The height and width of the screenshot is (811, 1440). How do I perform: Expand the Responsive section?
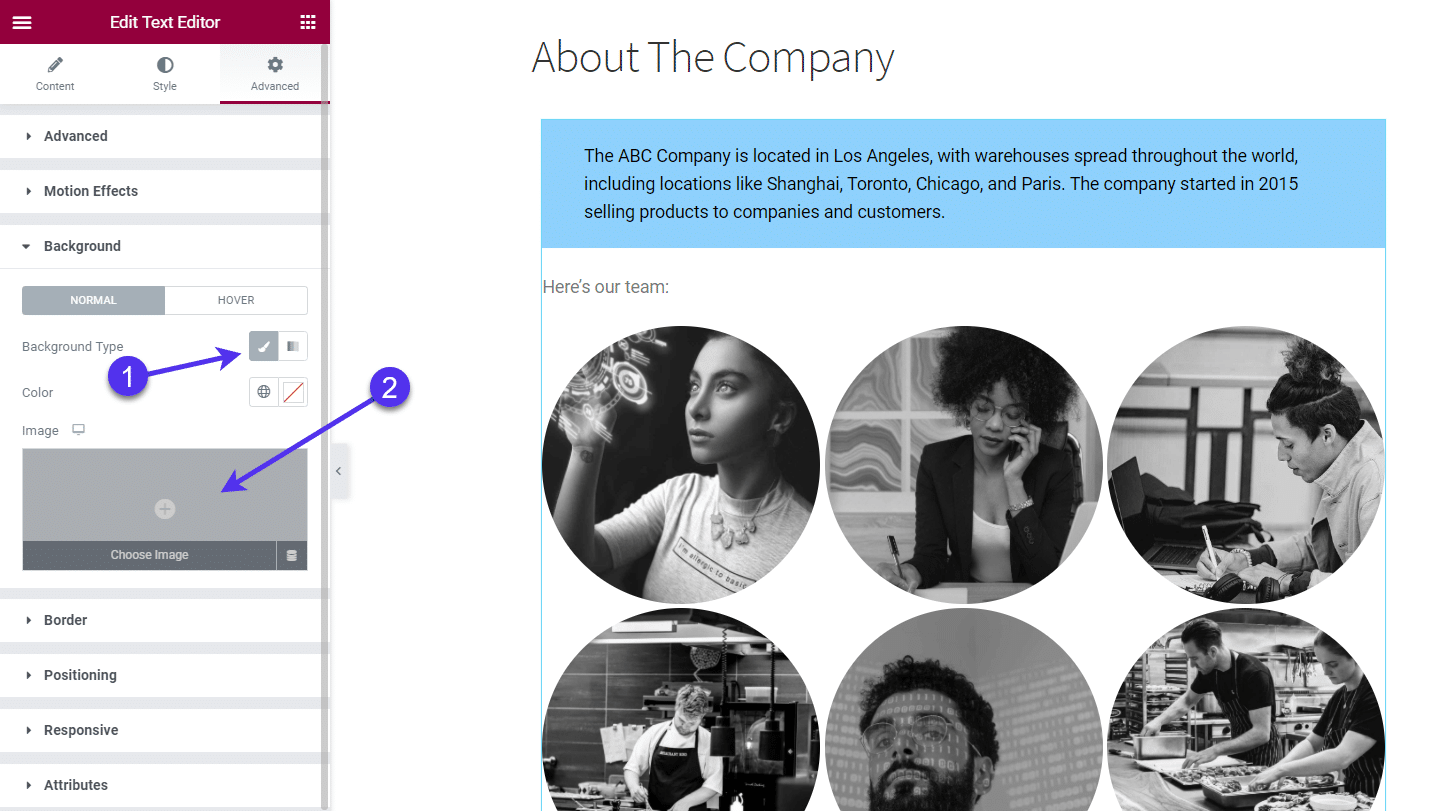(x=81, y=730)
